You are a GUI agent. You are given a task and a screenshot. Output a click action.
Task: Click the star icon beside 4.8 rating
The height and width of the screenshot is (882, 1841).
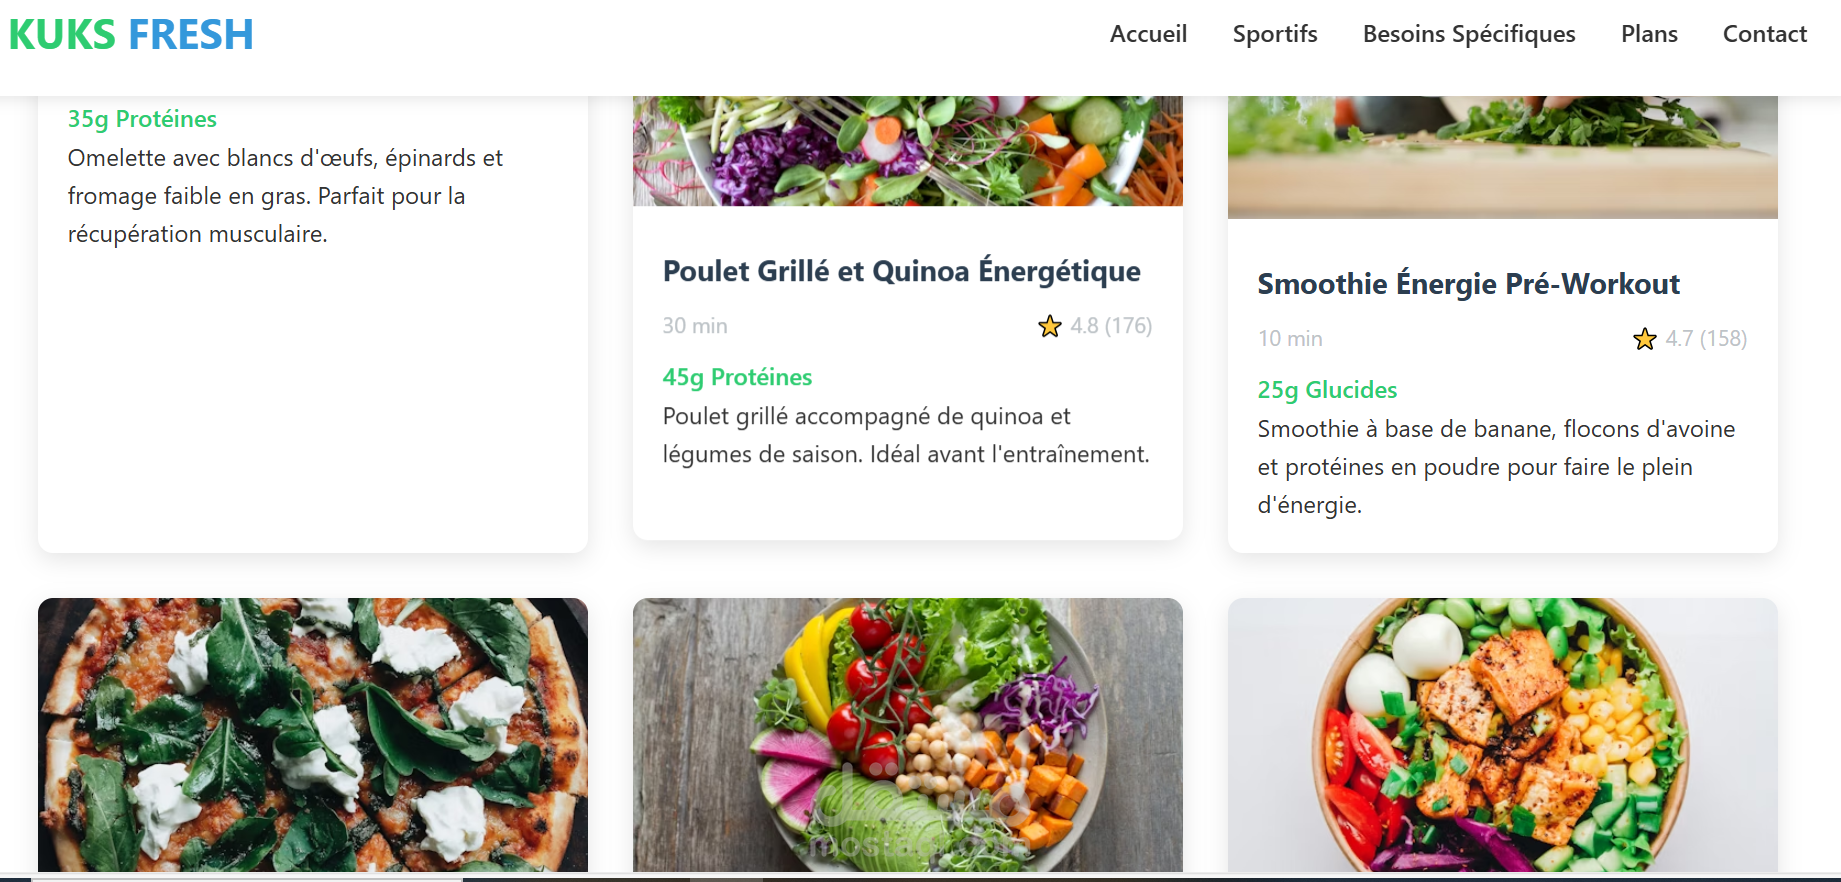[1049, 326]
